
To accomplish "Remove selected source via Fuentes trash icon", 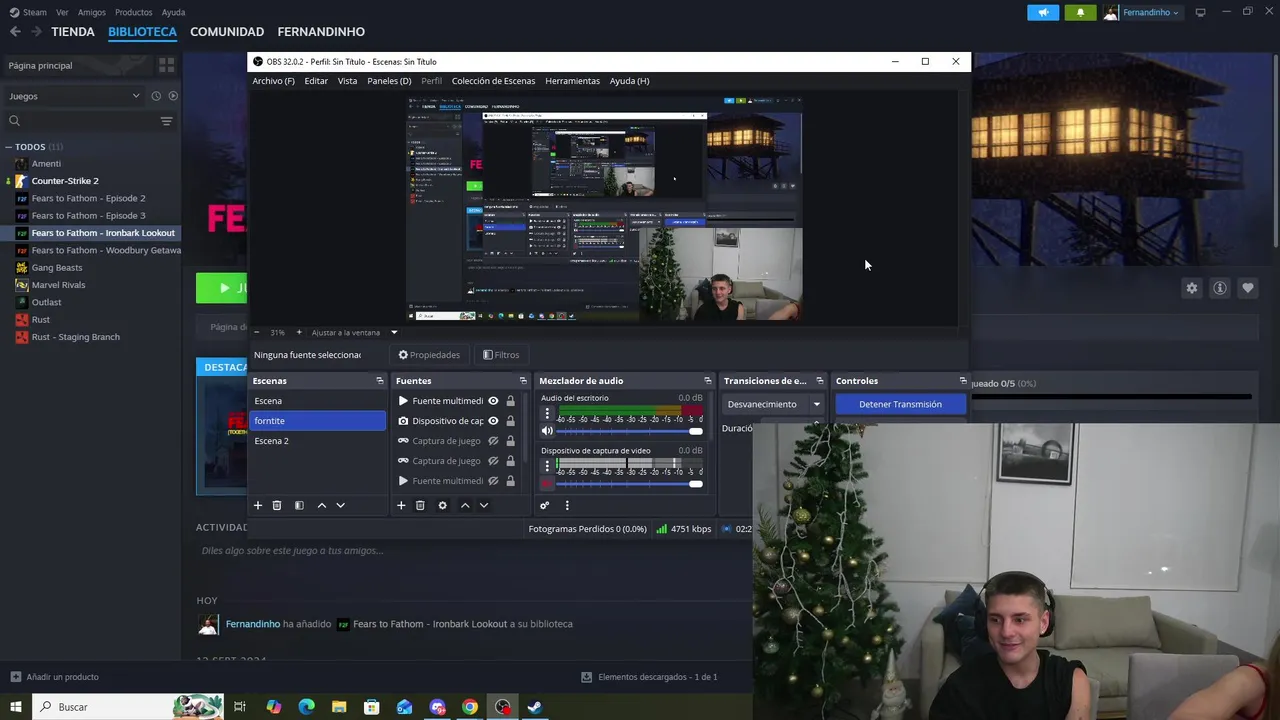I will tap(420, 505).
